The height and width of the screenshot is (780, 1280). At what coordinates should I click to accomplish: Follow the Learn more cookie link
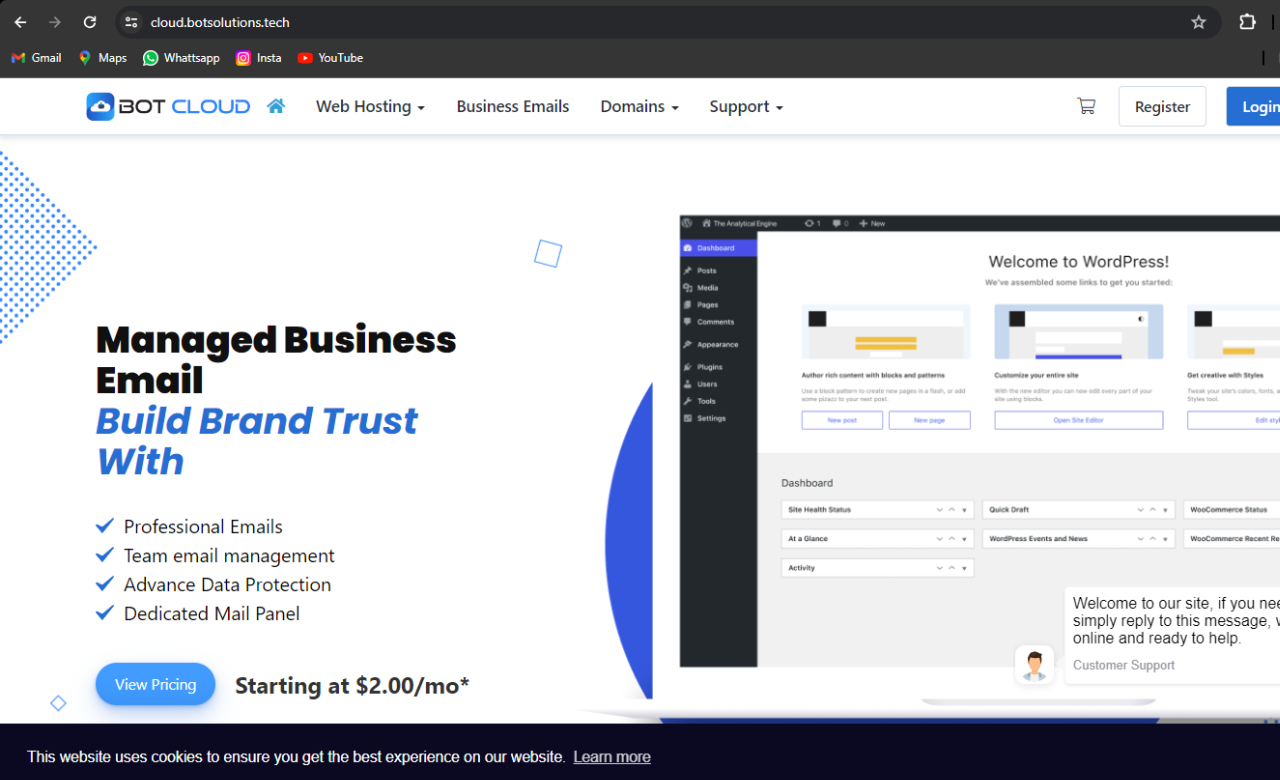pyautogui.click(x=612, y=757)
